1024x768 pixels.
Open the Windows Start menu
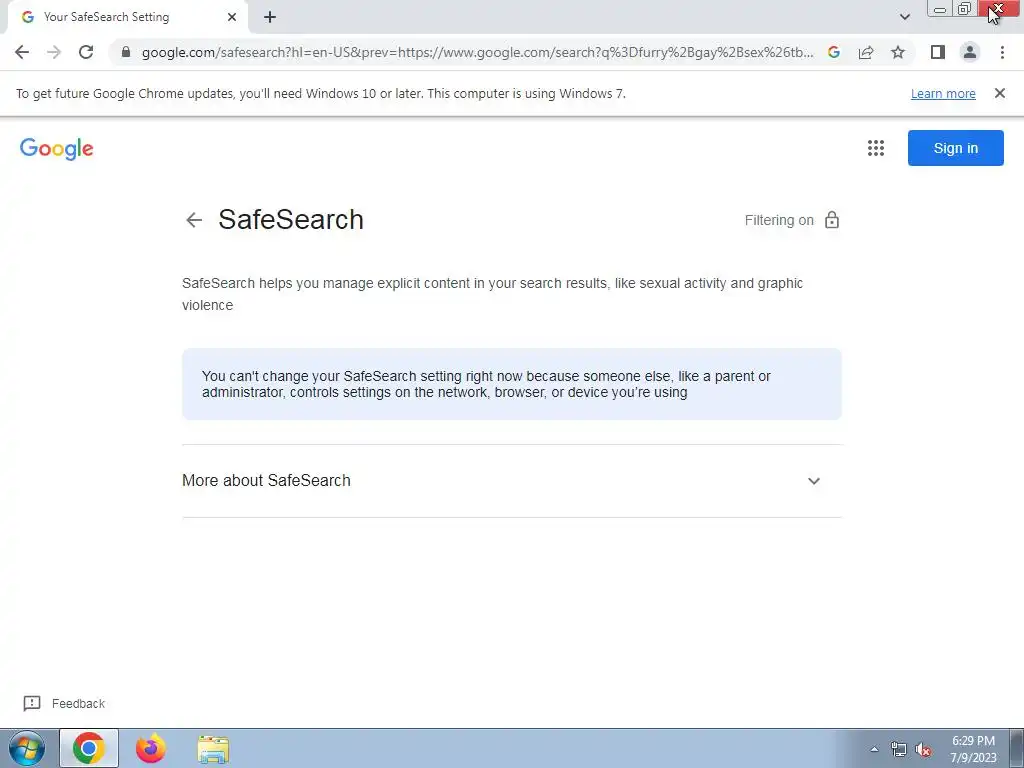27,748
